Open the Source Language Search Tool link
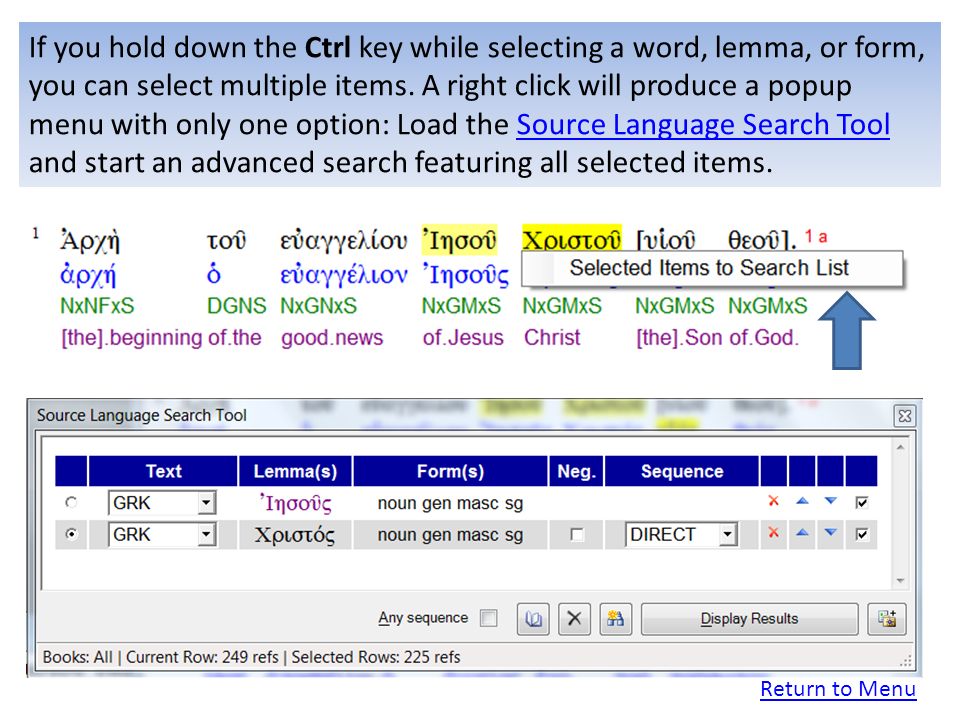This screenshot has width=960, height=720. click(x=703, y=125)
